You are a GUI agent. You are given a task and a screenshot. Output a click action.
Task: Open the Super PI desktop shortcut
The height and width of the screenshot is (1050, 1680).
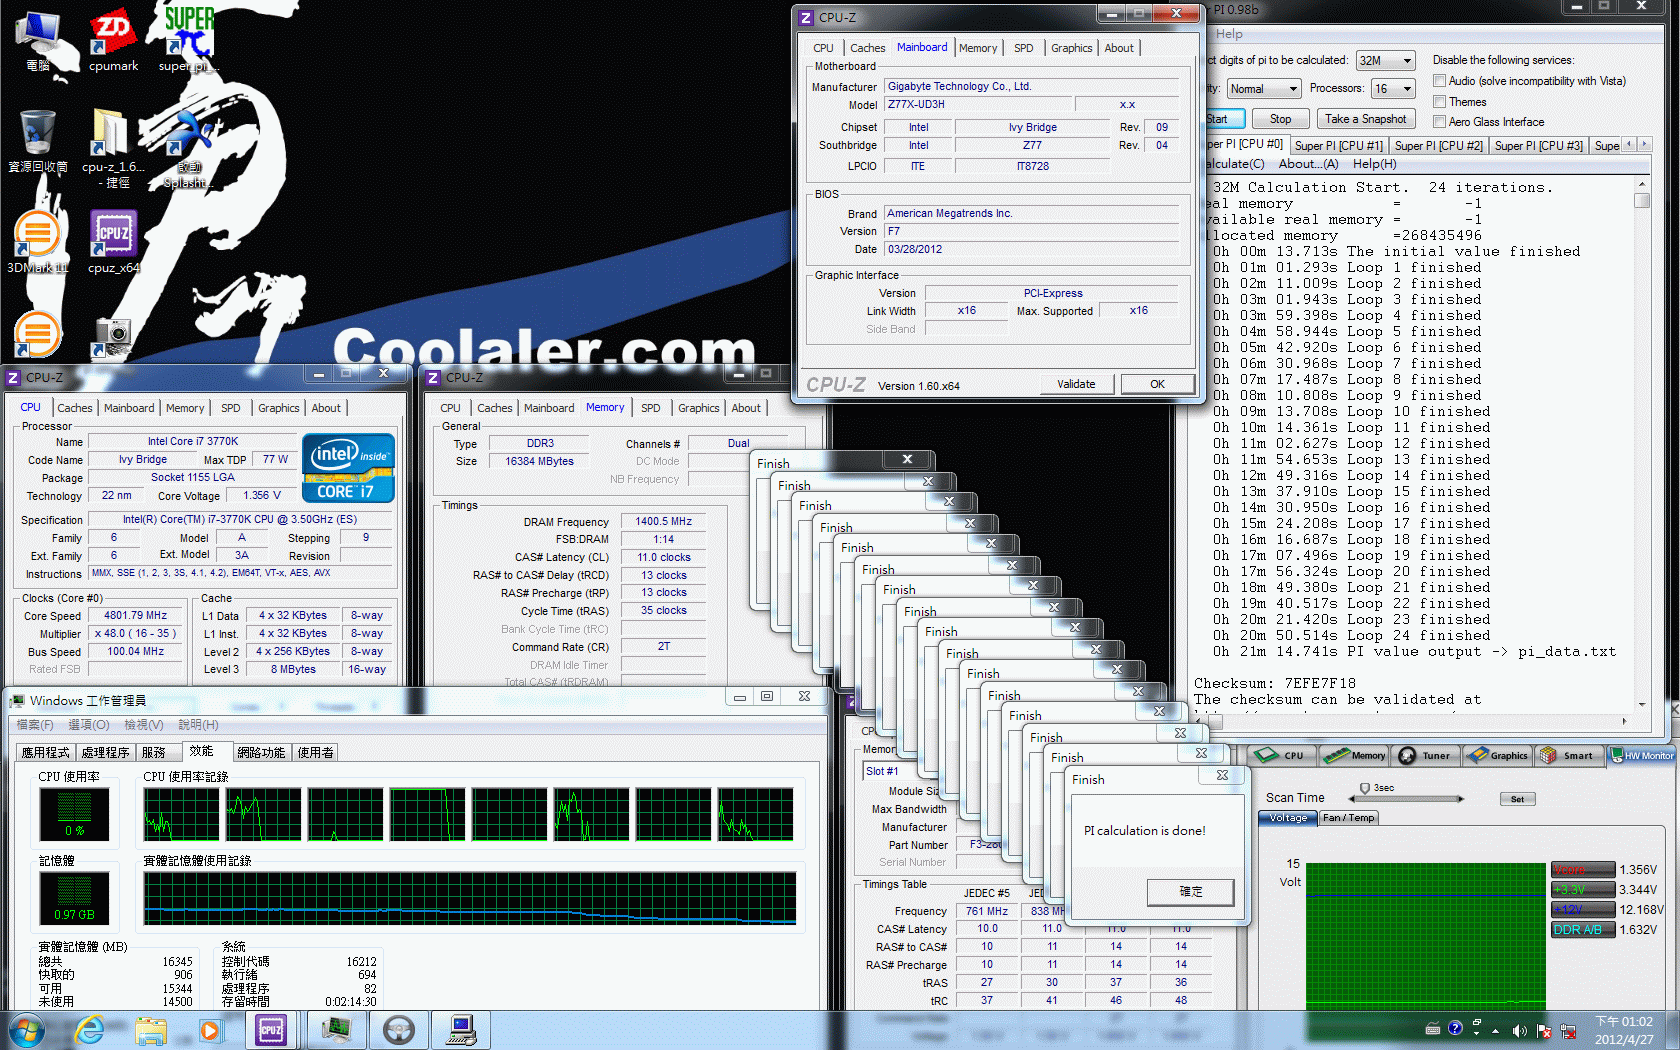188,40
